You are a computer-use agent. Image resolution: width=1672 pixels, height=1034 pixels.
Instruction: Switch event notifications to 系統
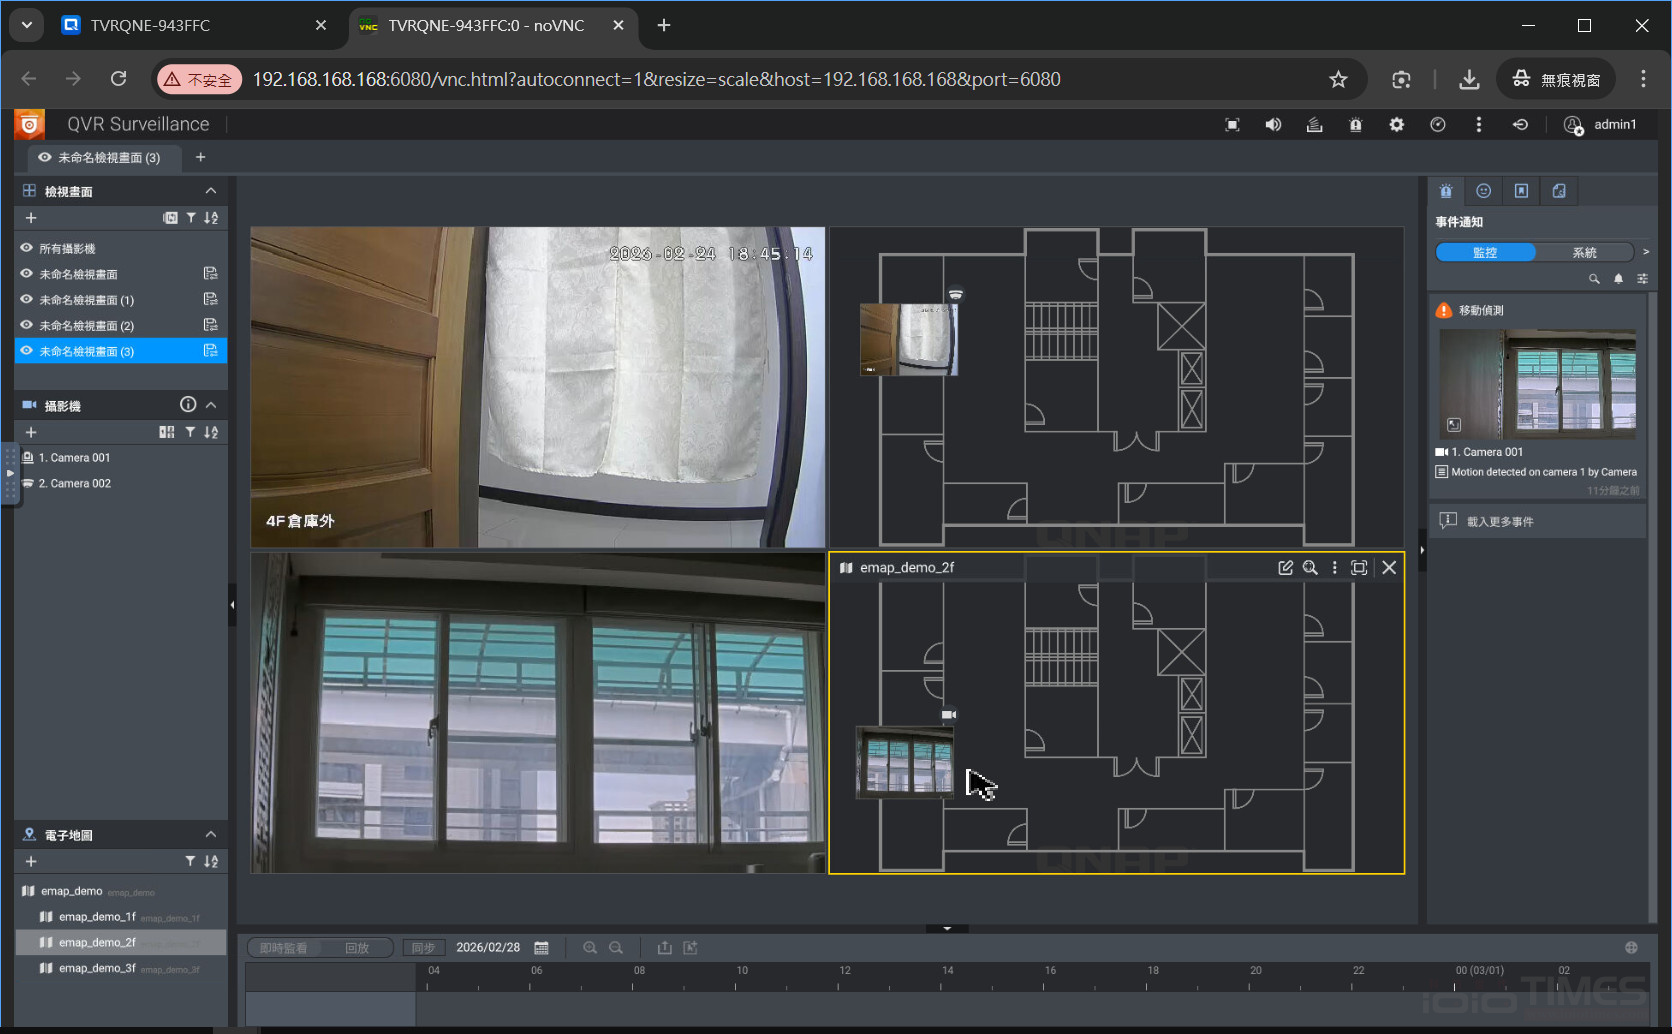click(1584, 252)
